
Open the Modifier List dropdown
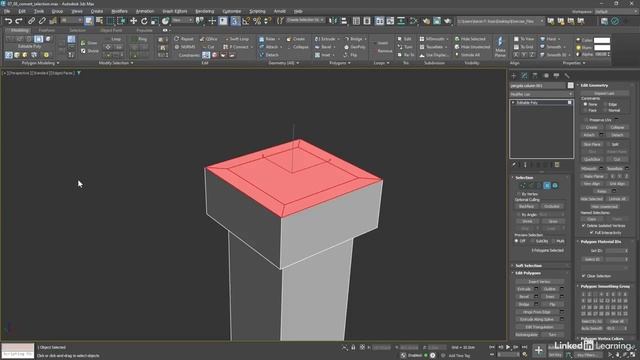[541, 94]
